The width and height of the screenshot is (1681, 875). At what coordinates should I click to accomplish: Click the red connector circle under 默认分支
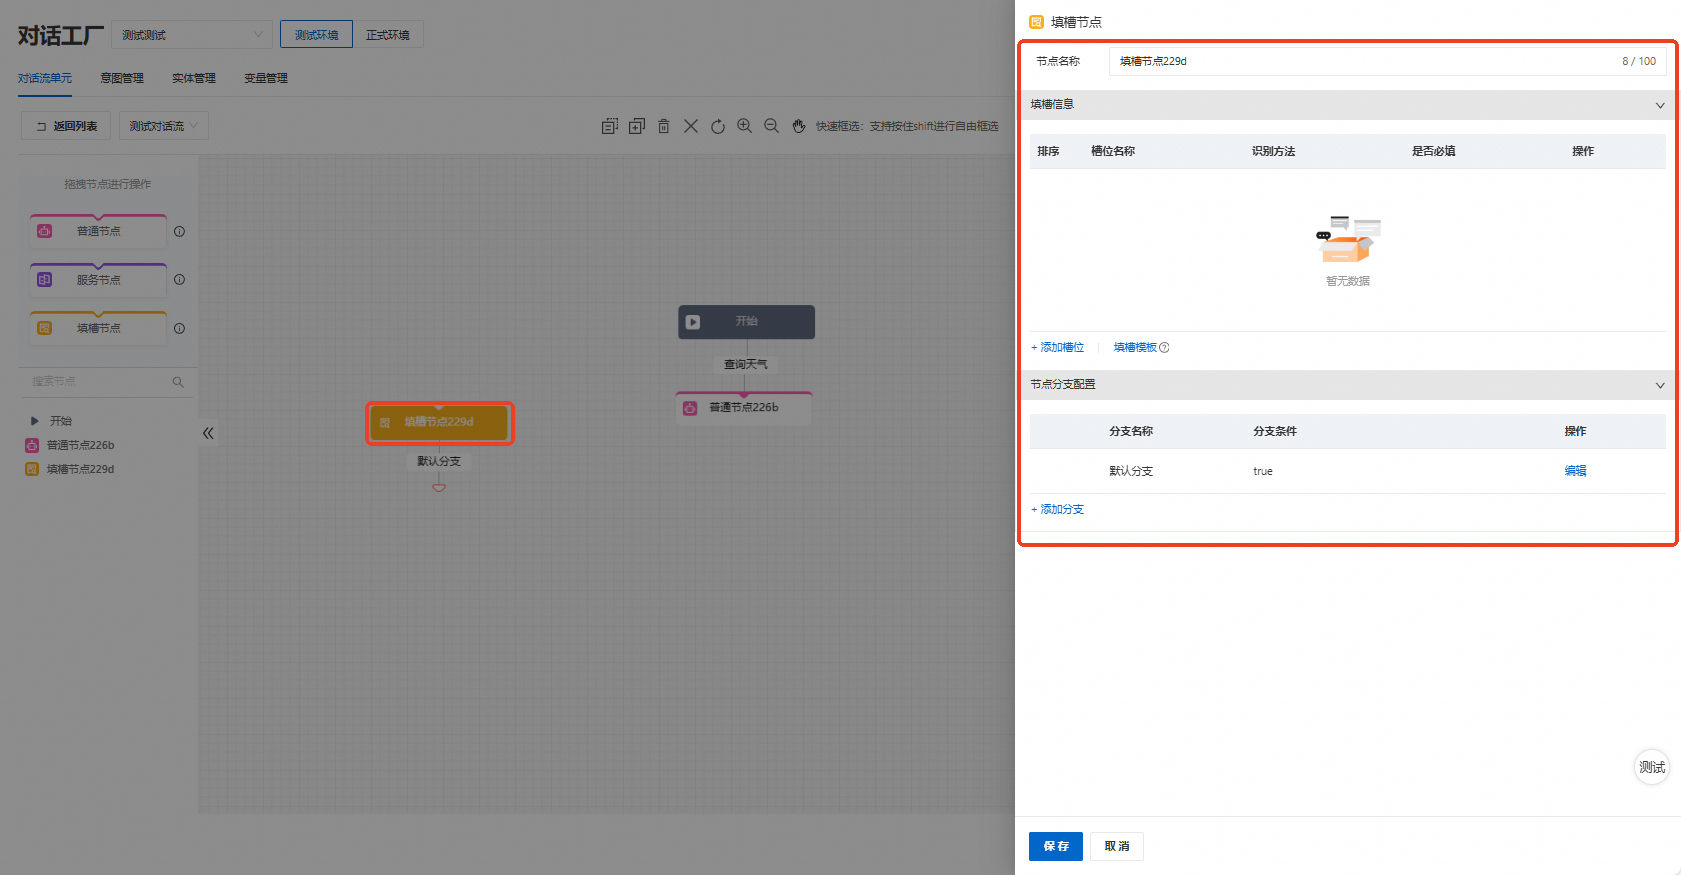click(439, 486)
